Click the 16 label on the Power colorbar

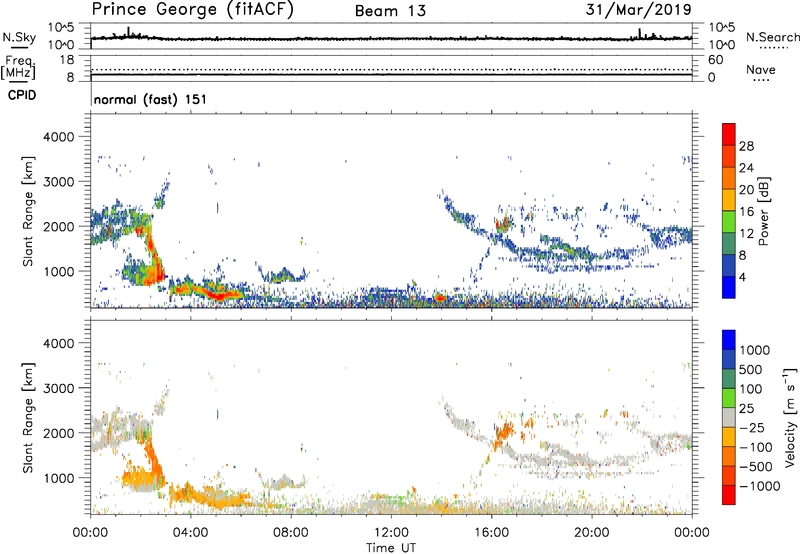coord(746,212)
